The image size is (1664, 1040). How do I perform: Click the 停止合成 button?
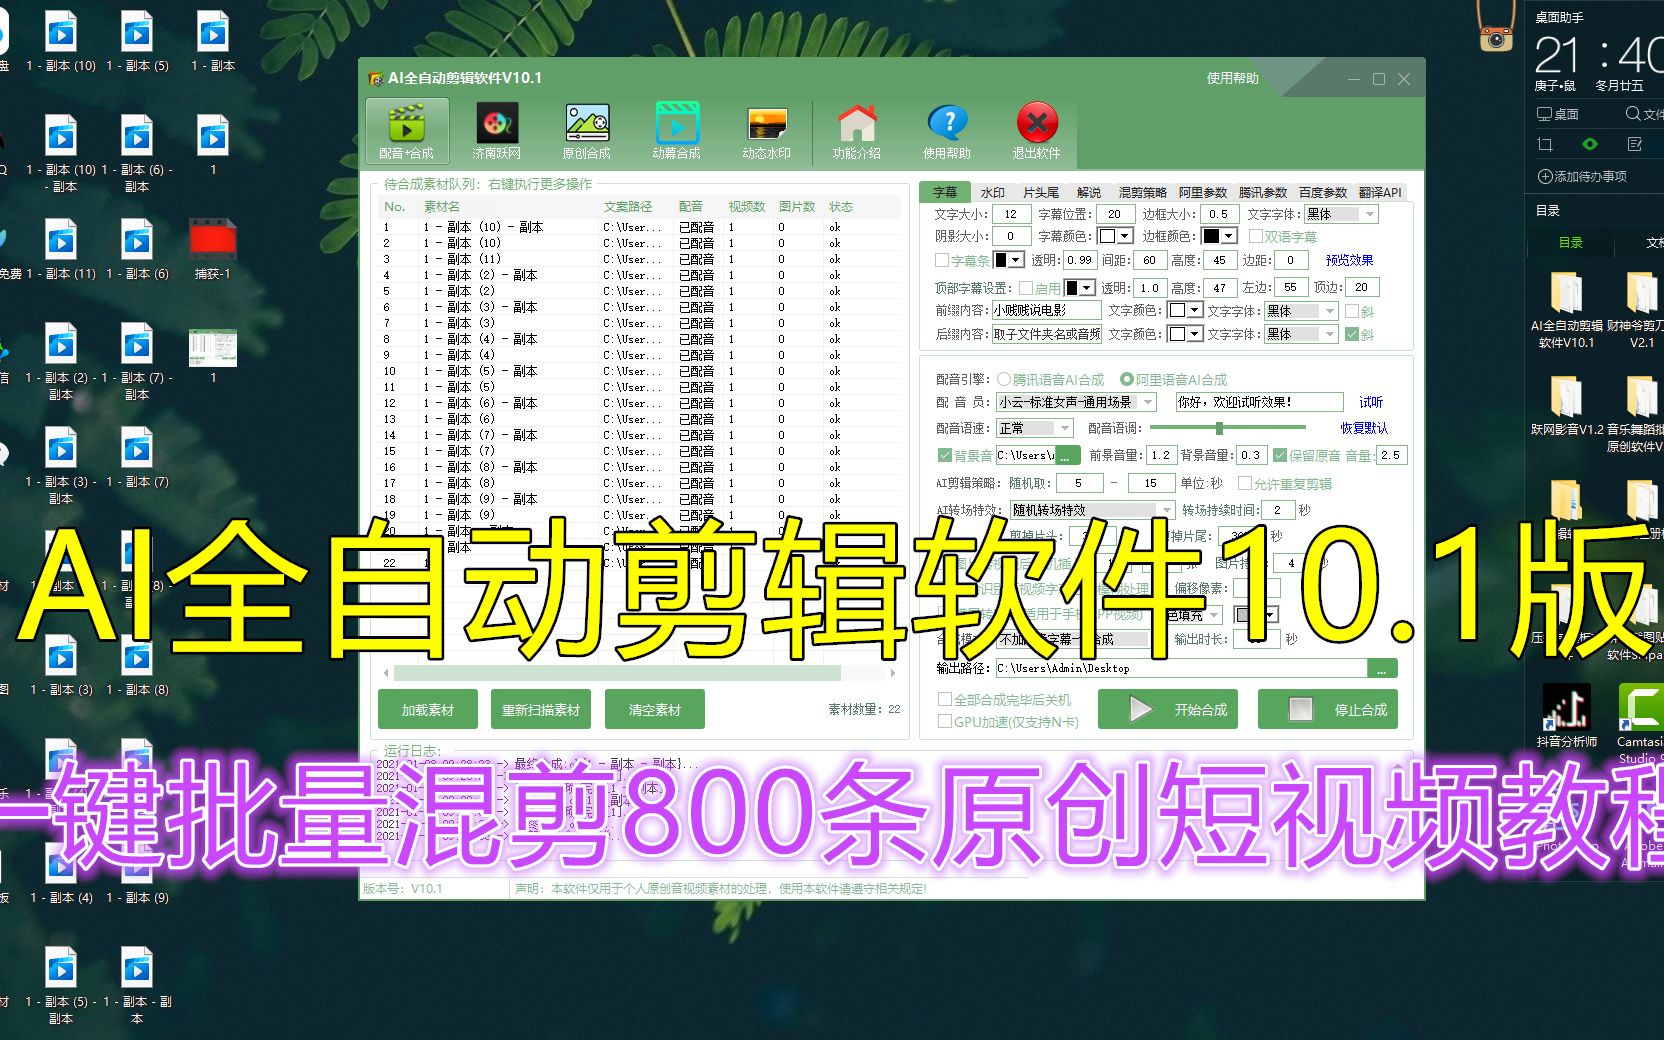pyautogui.click(x=1328, y=710)
